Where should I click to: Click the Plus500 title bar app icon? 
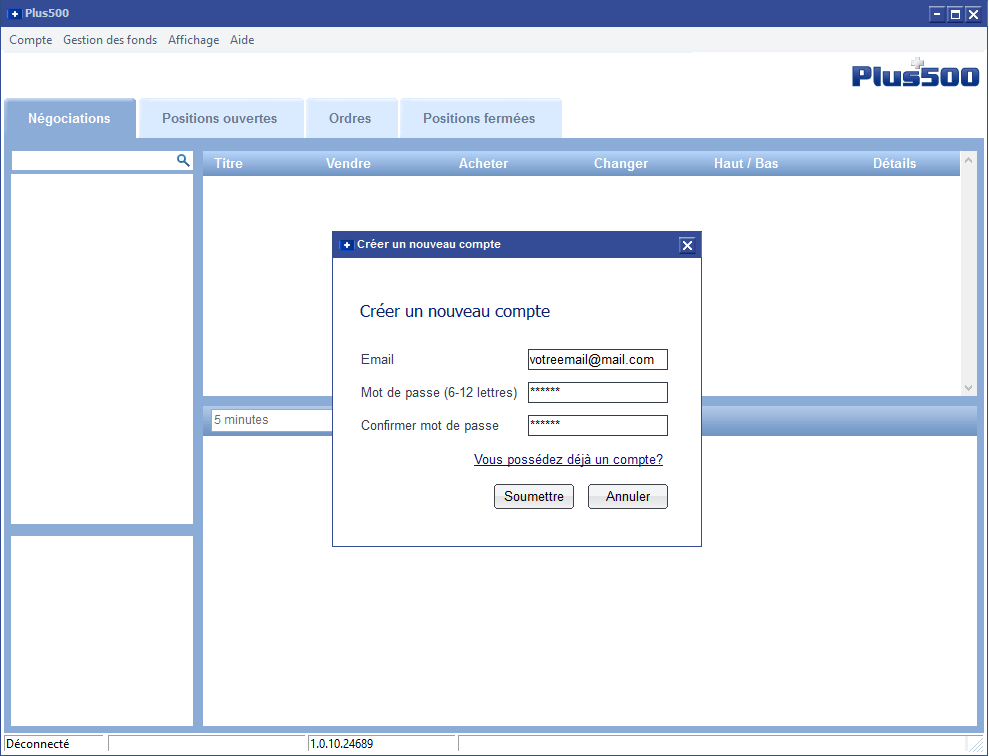pos(14,13)
